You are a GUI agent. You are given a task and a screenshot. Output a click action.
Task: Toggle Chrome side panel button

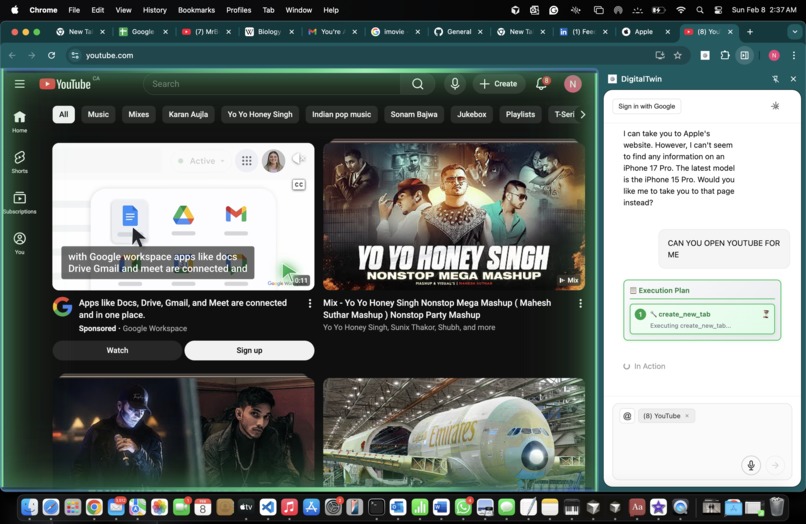coord(744,55)
